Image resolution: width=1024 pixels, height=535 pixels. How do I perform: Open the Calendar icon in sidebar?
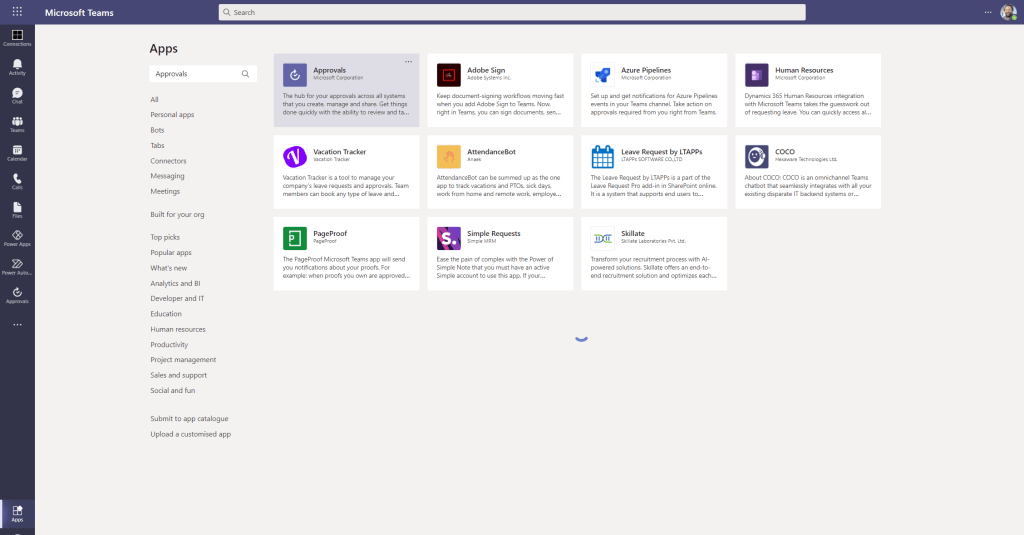click(17, 152)
